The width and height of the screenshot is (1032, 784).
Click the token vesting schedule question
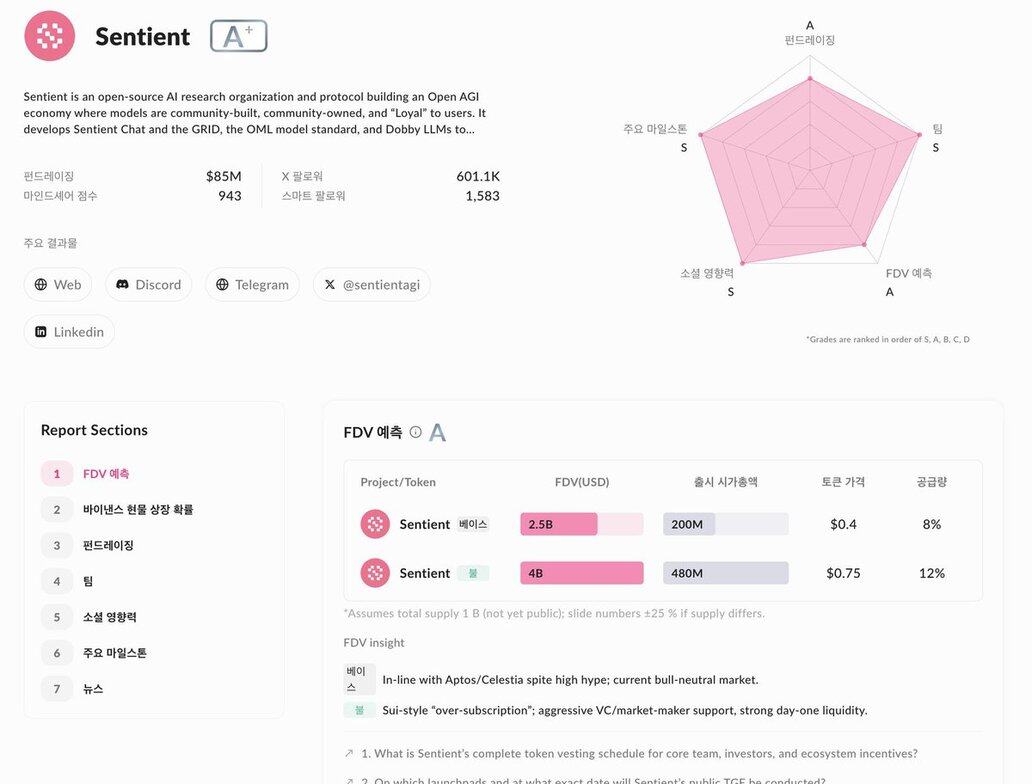click(x=639, y=753)
